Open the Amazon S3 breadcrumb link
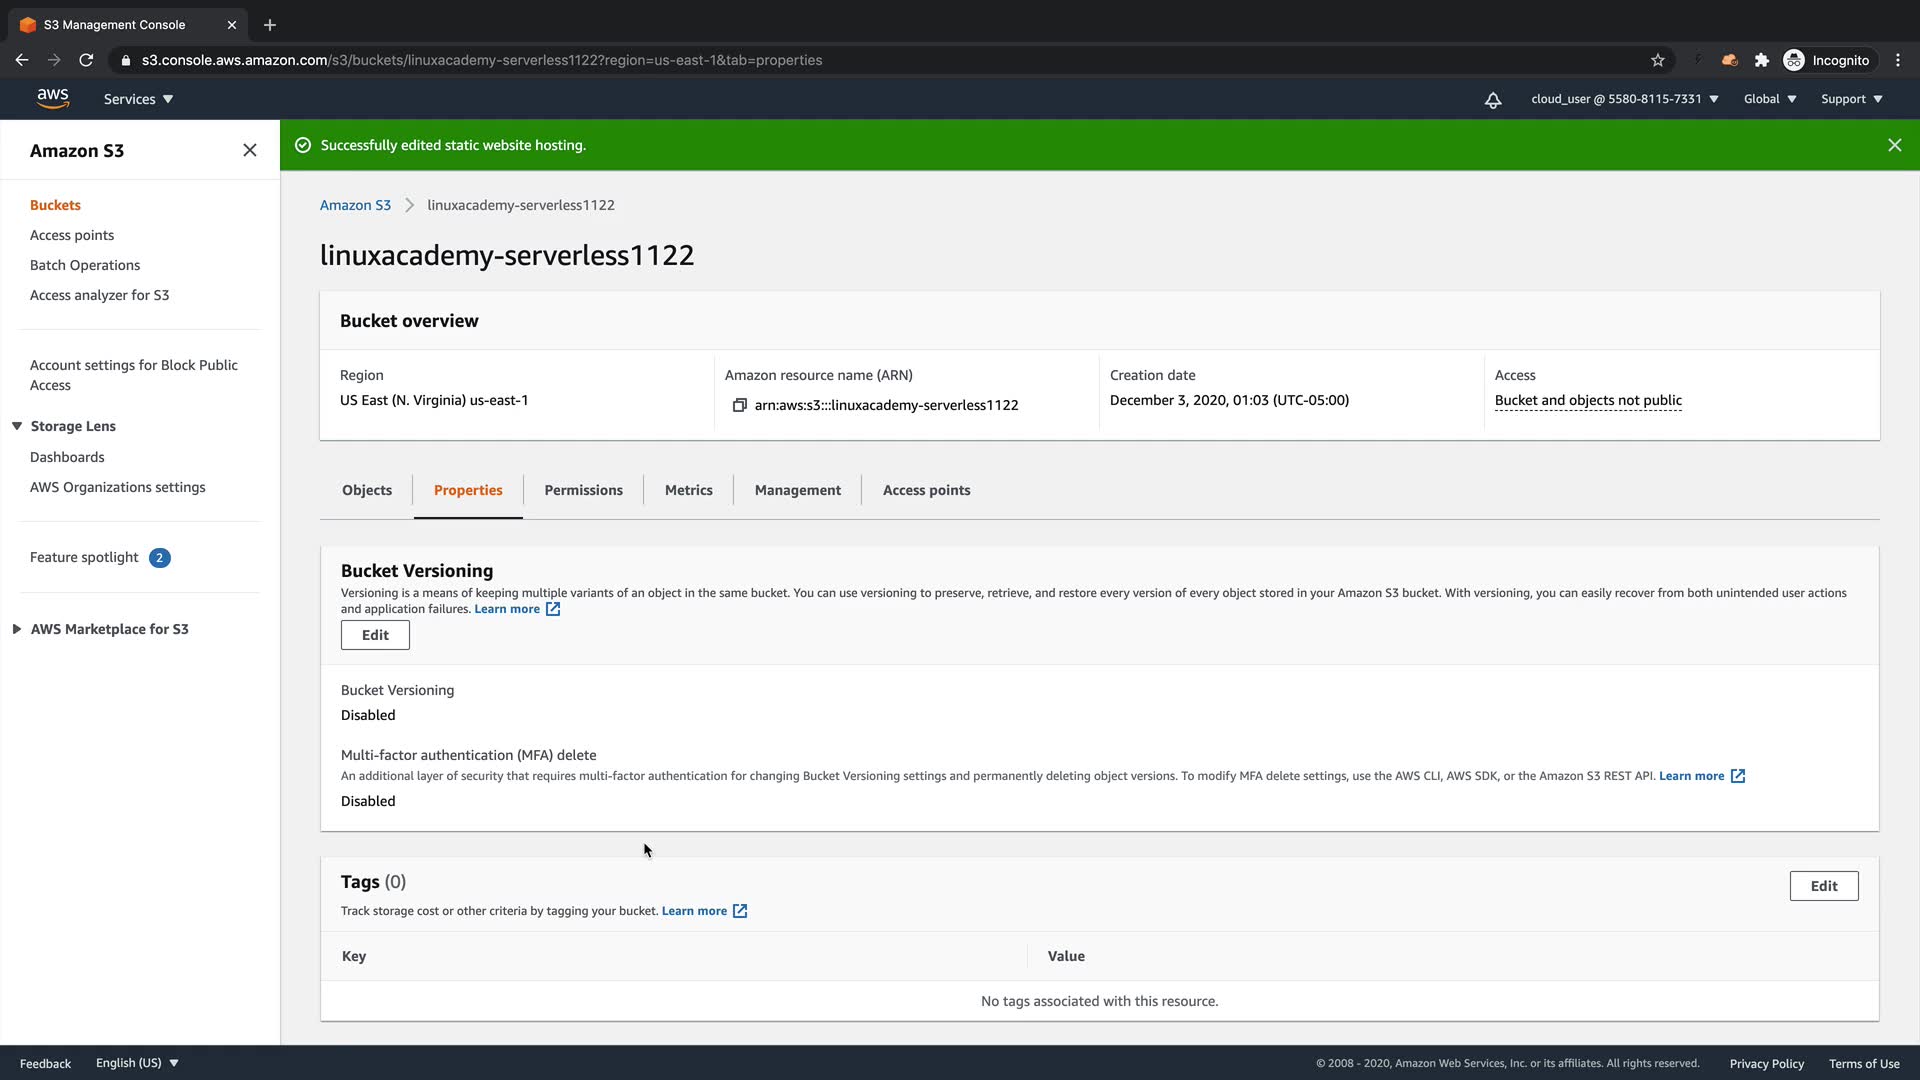 tap(355, 205)
